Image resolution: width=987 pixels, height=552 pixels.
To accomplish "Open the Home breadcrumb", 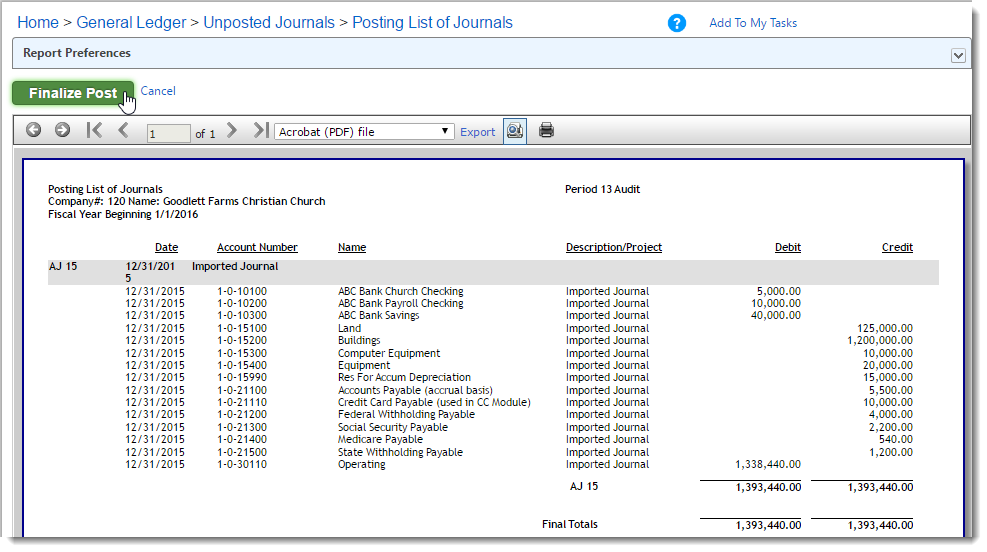I will point(38,23).
